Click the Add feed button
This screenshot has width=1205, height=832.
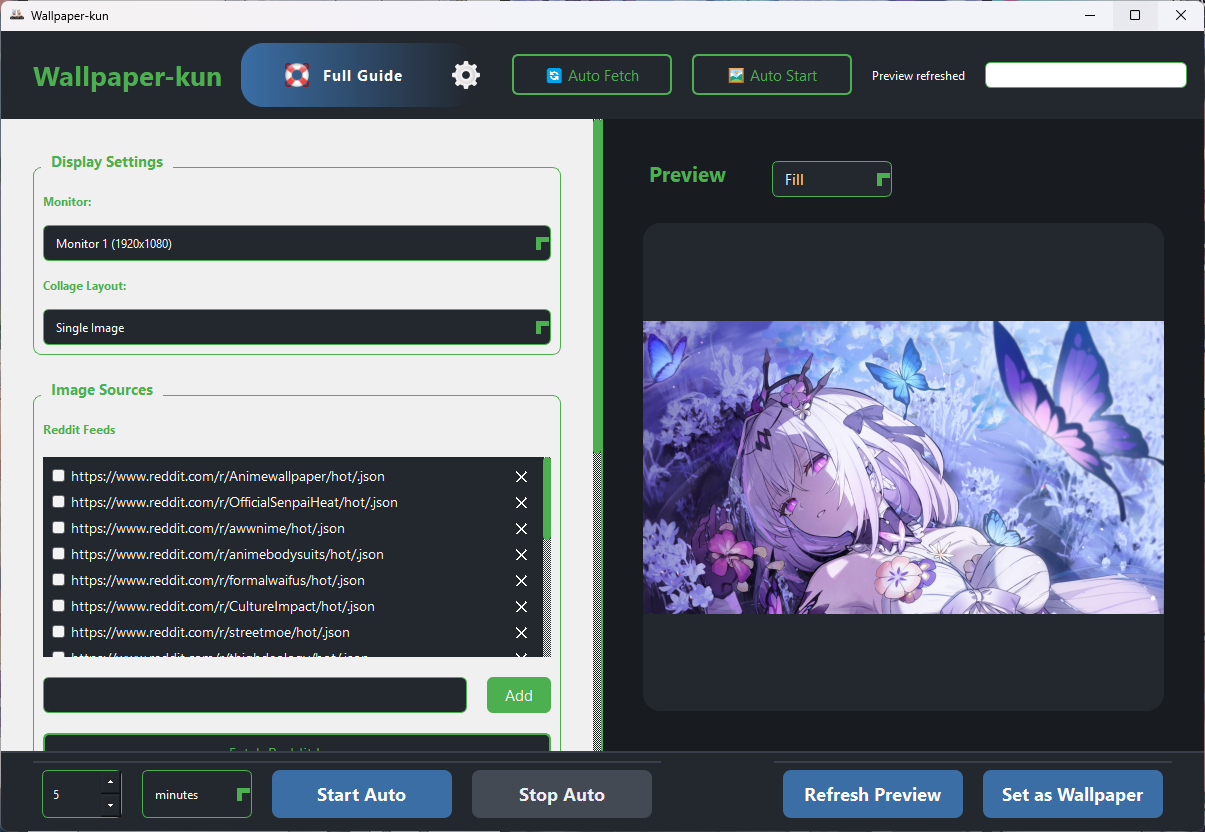(519, 695)
